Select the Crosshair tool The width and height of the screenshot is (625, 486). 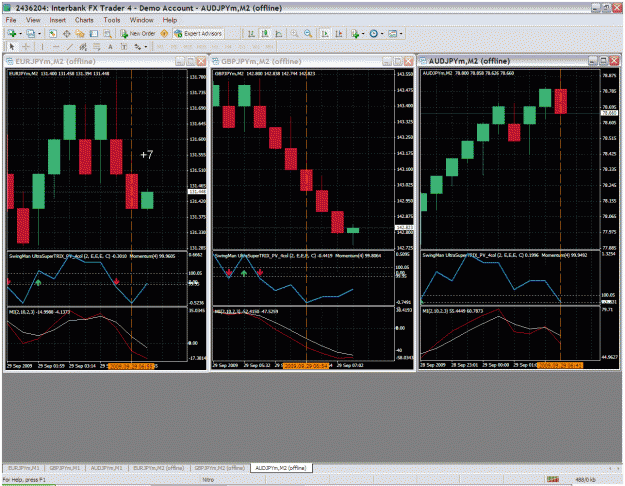(26, 47)
